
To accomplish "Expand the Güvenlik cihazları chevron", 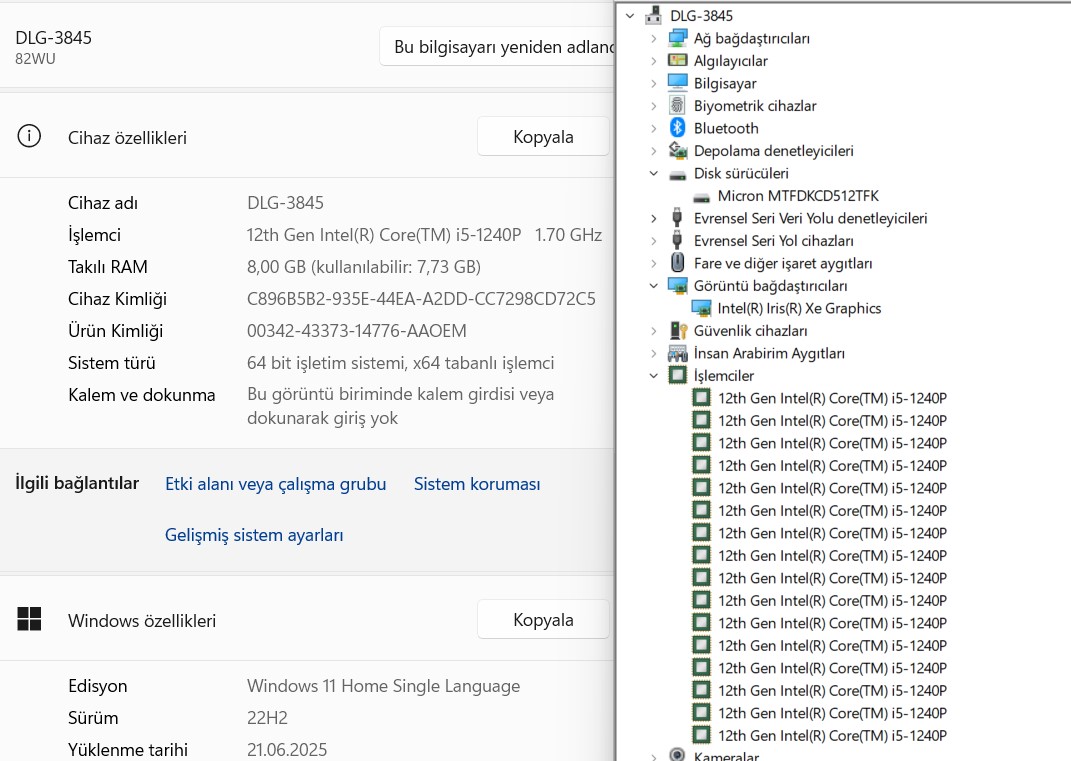I will coord(654,331).
